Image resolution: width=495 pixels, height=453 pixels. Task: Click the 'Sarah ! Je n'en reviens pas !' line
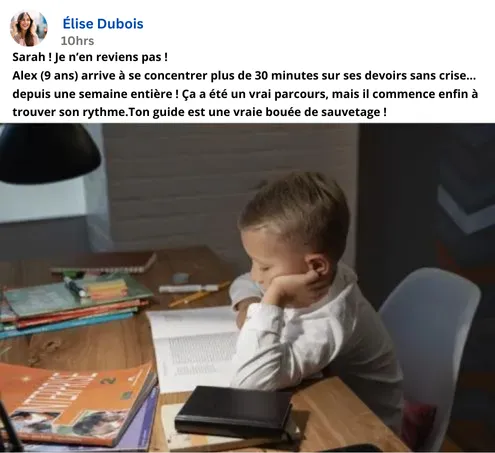pyautogui.click(x=90, y=57)
